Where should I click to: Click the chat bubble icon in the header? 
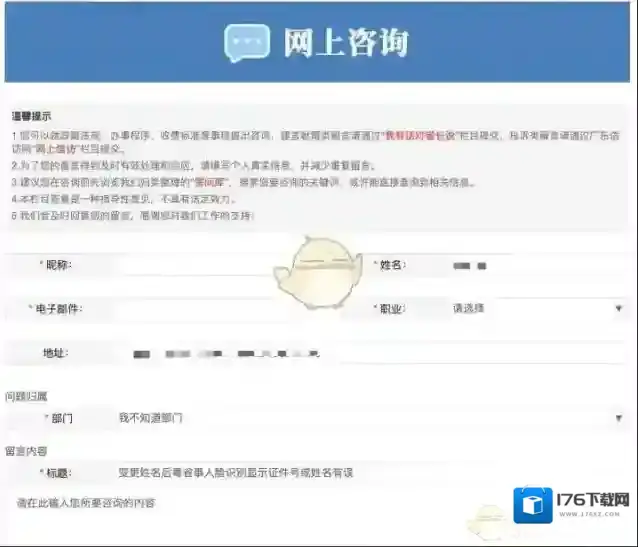click(247, 43)
